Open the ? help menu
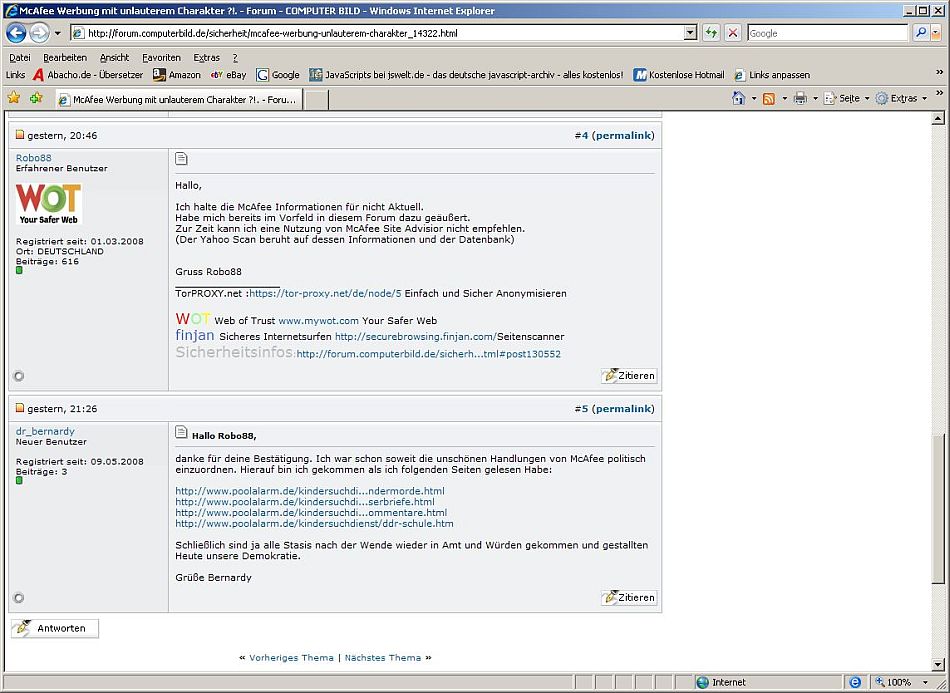The image size is (950, 693). (x=235, y=58)
